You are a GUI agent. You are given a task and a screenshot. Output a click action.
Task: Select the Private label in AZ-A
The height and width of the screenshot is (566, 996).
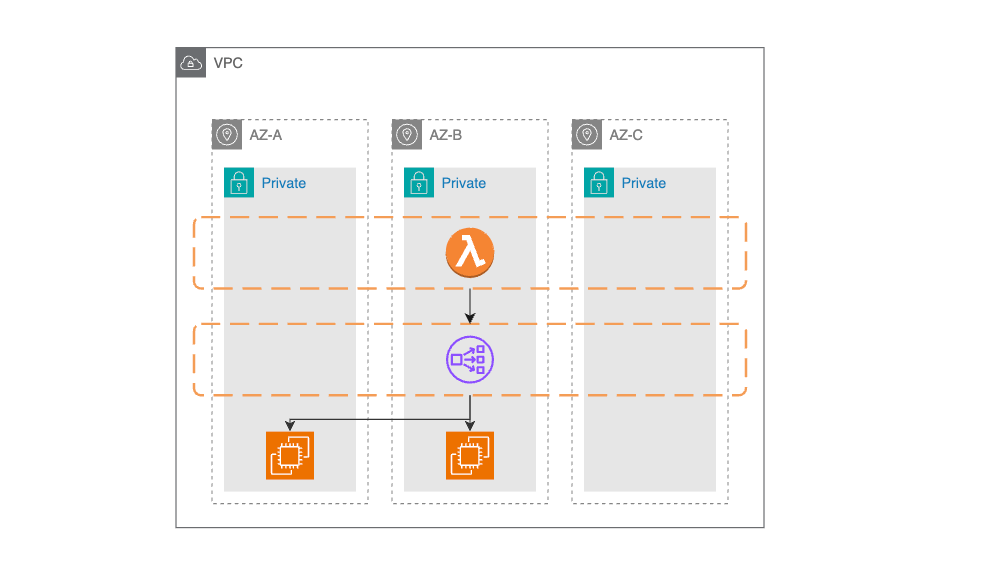[x=284, y=183]
